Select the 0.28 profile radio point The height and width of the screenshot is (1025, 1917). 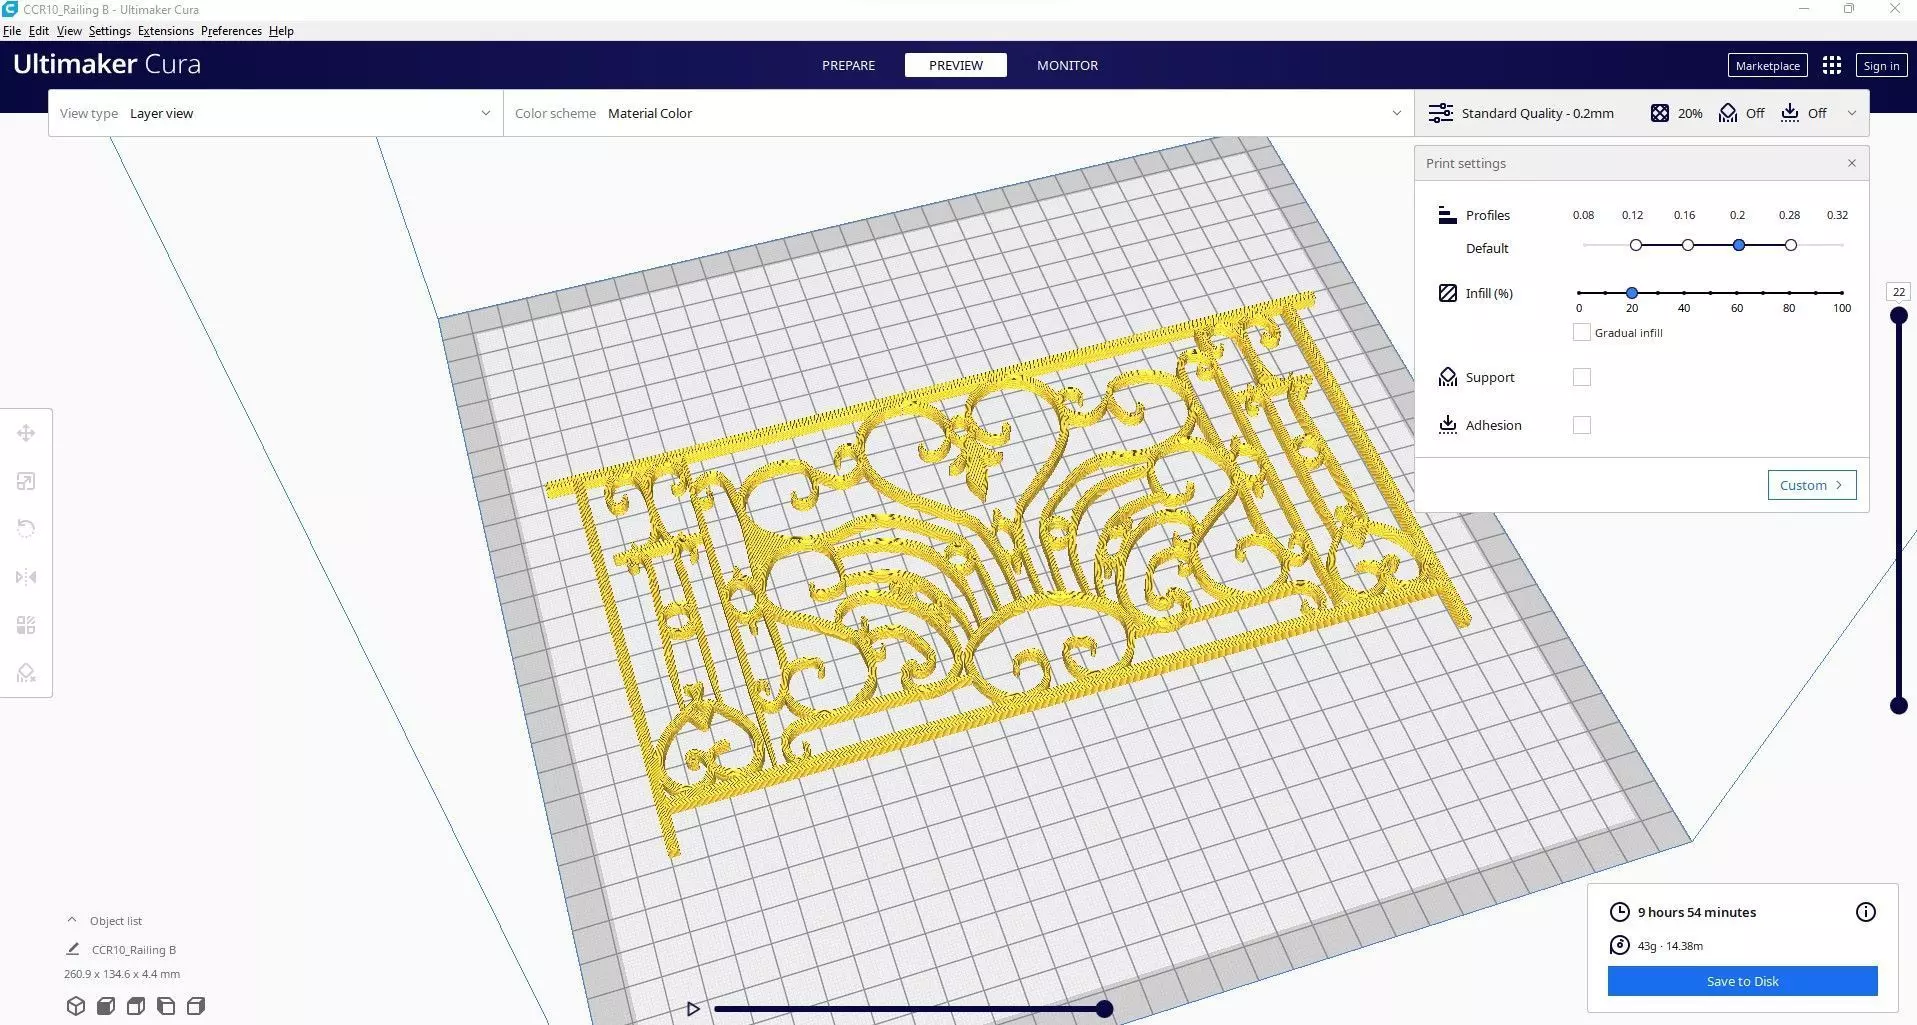click(x=1791, y=245)
